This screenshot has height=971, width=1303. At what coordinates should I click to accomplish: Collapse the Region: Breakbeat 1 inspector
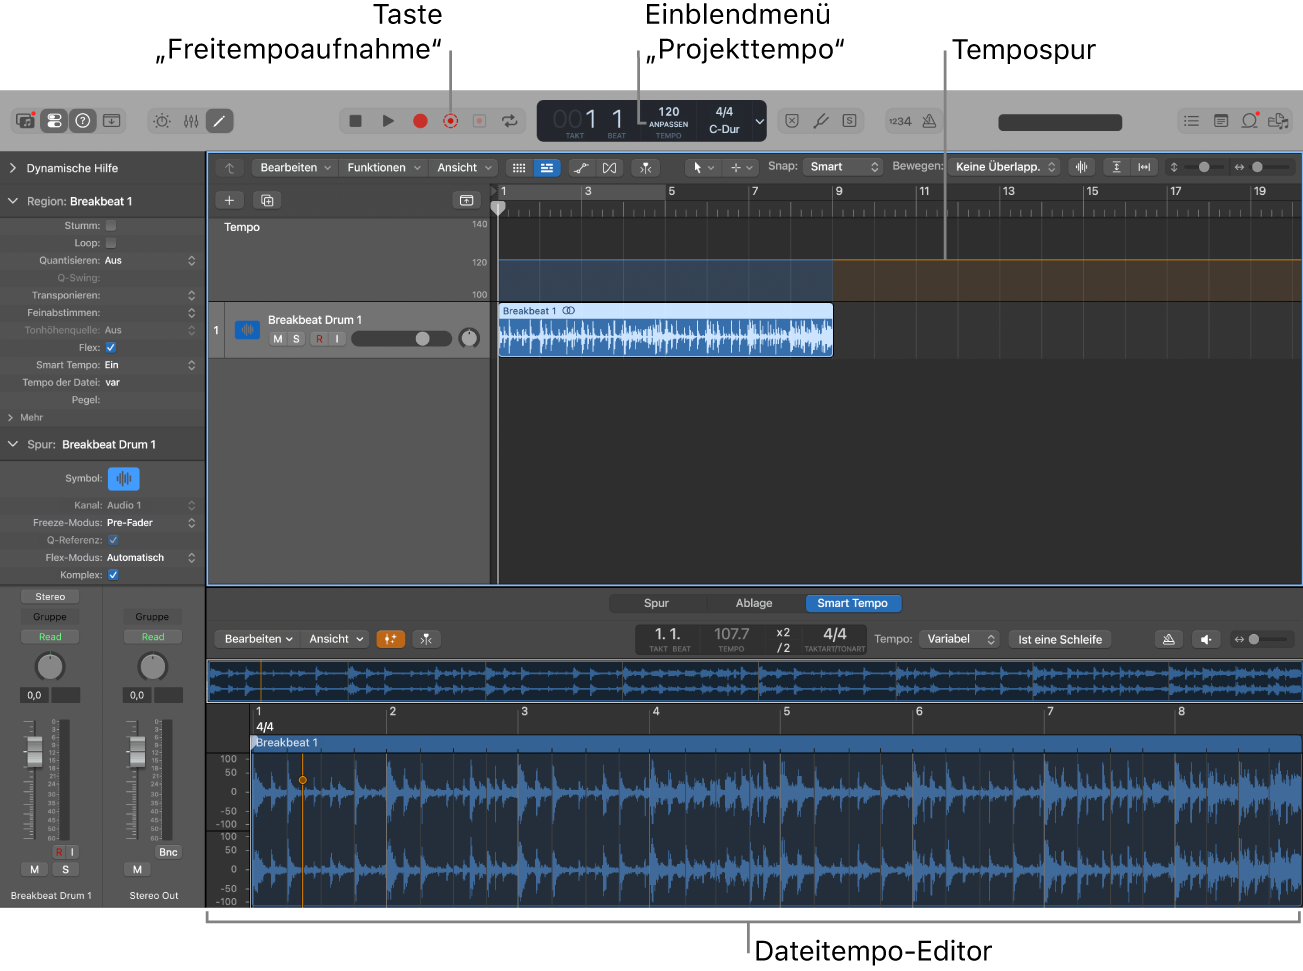pyautogui.click(x=13, y=201)
